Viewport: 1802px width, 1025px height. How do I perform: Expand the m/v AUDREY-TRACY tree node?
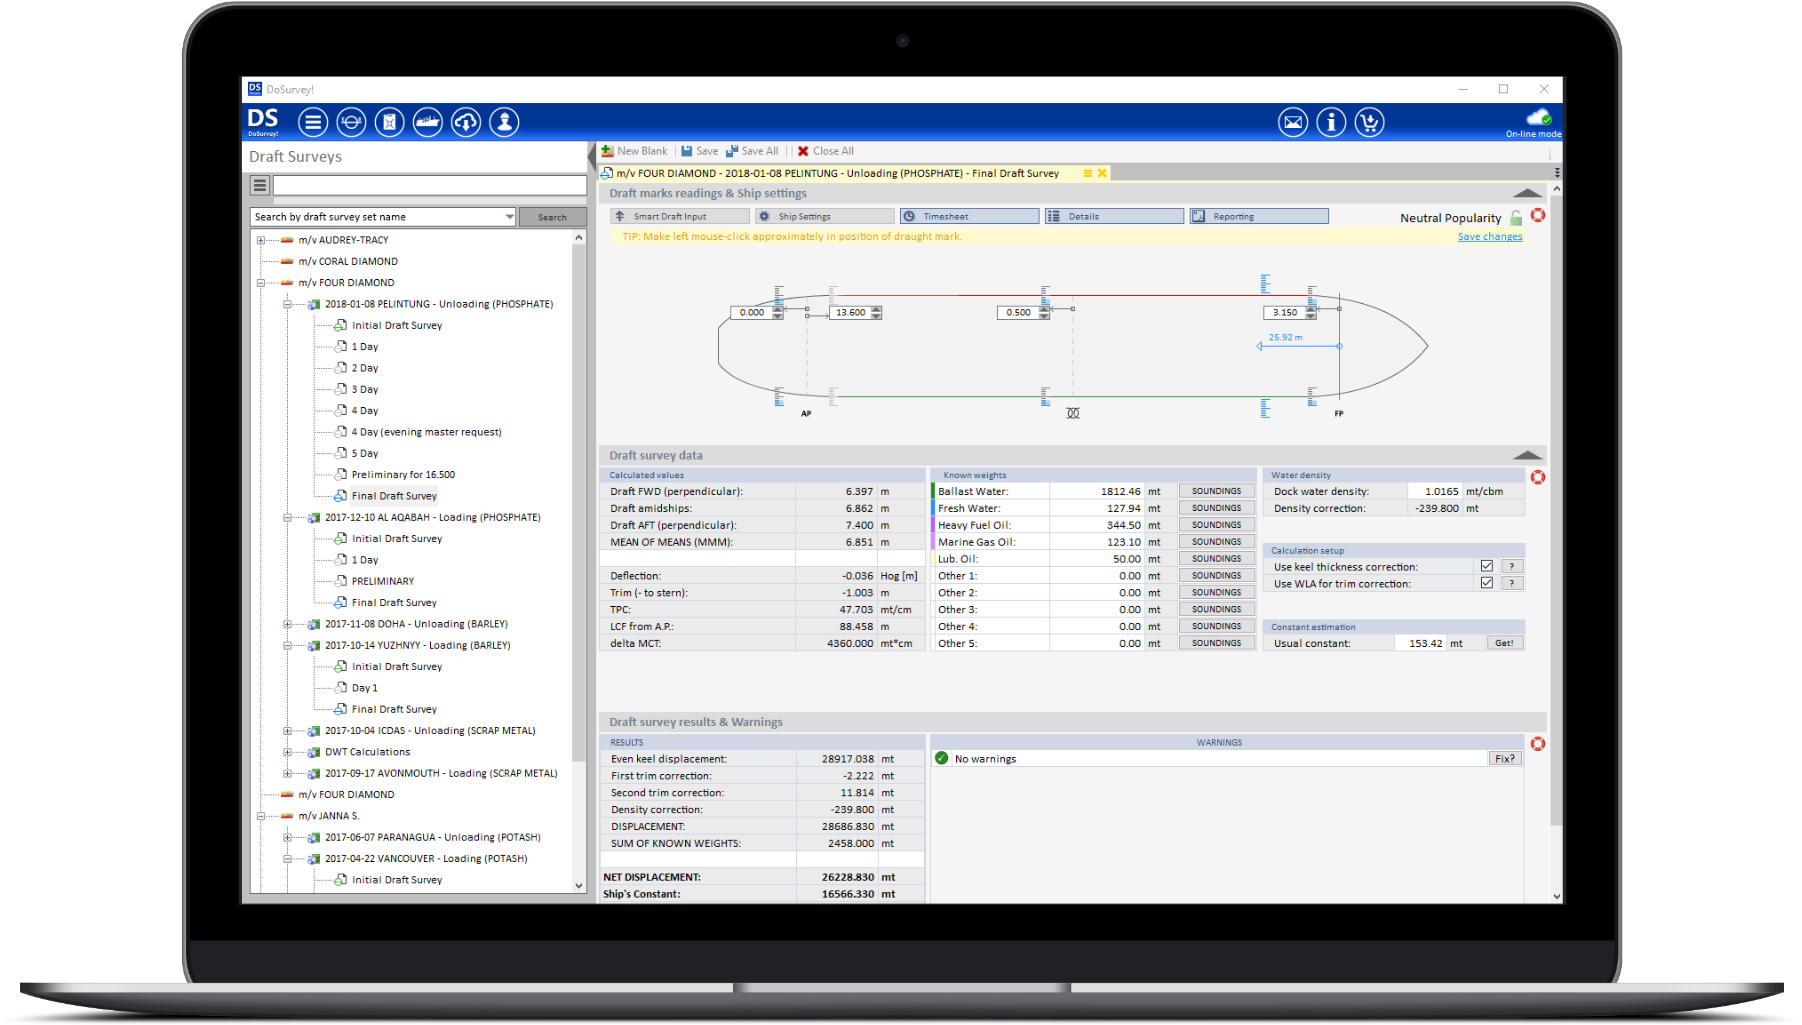point(261,240)
